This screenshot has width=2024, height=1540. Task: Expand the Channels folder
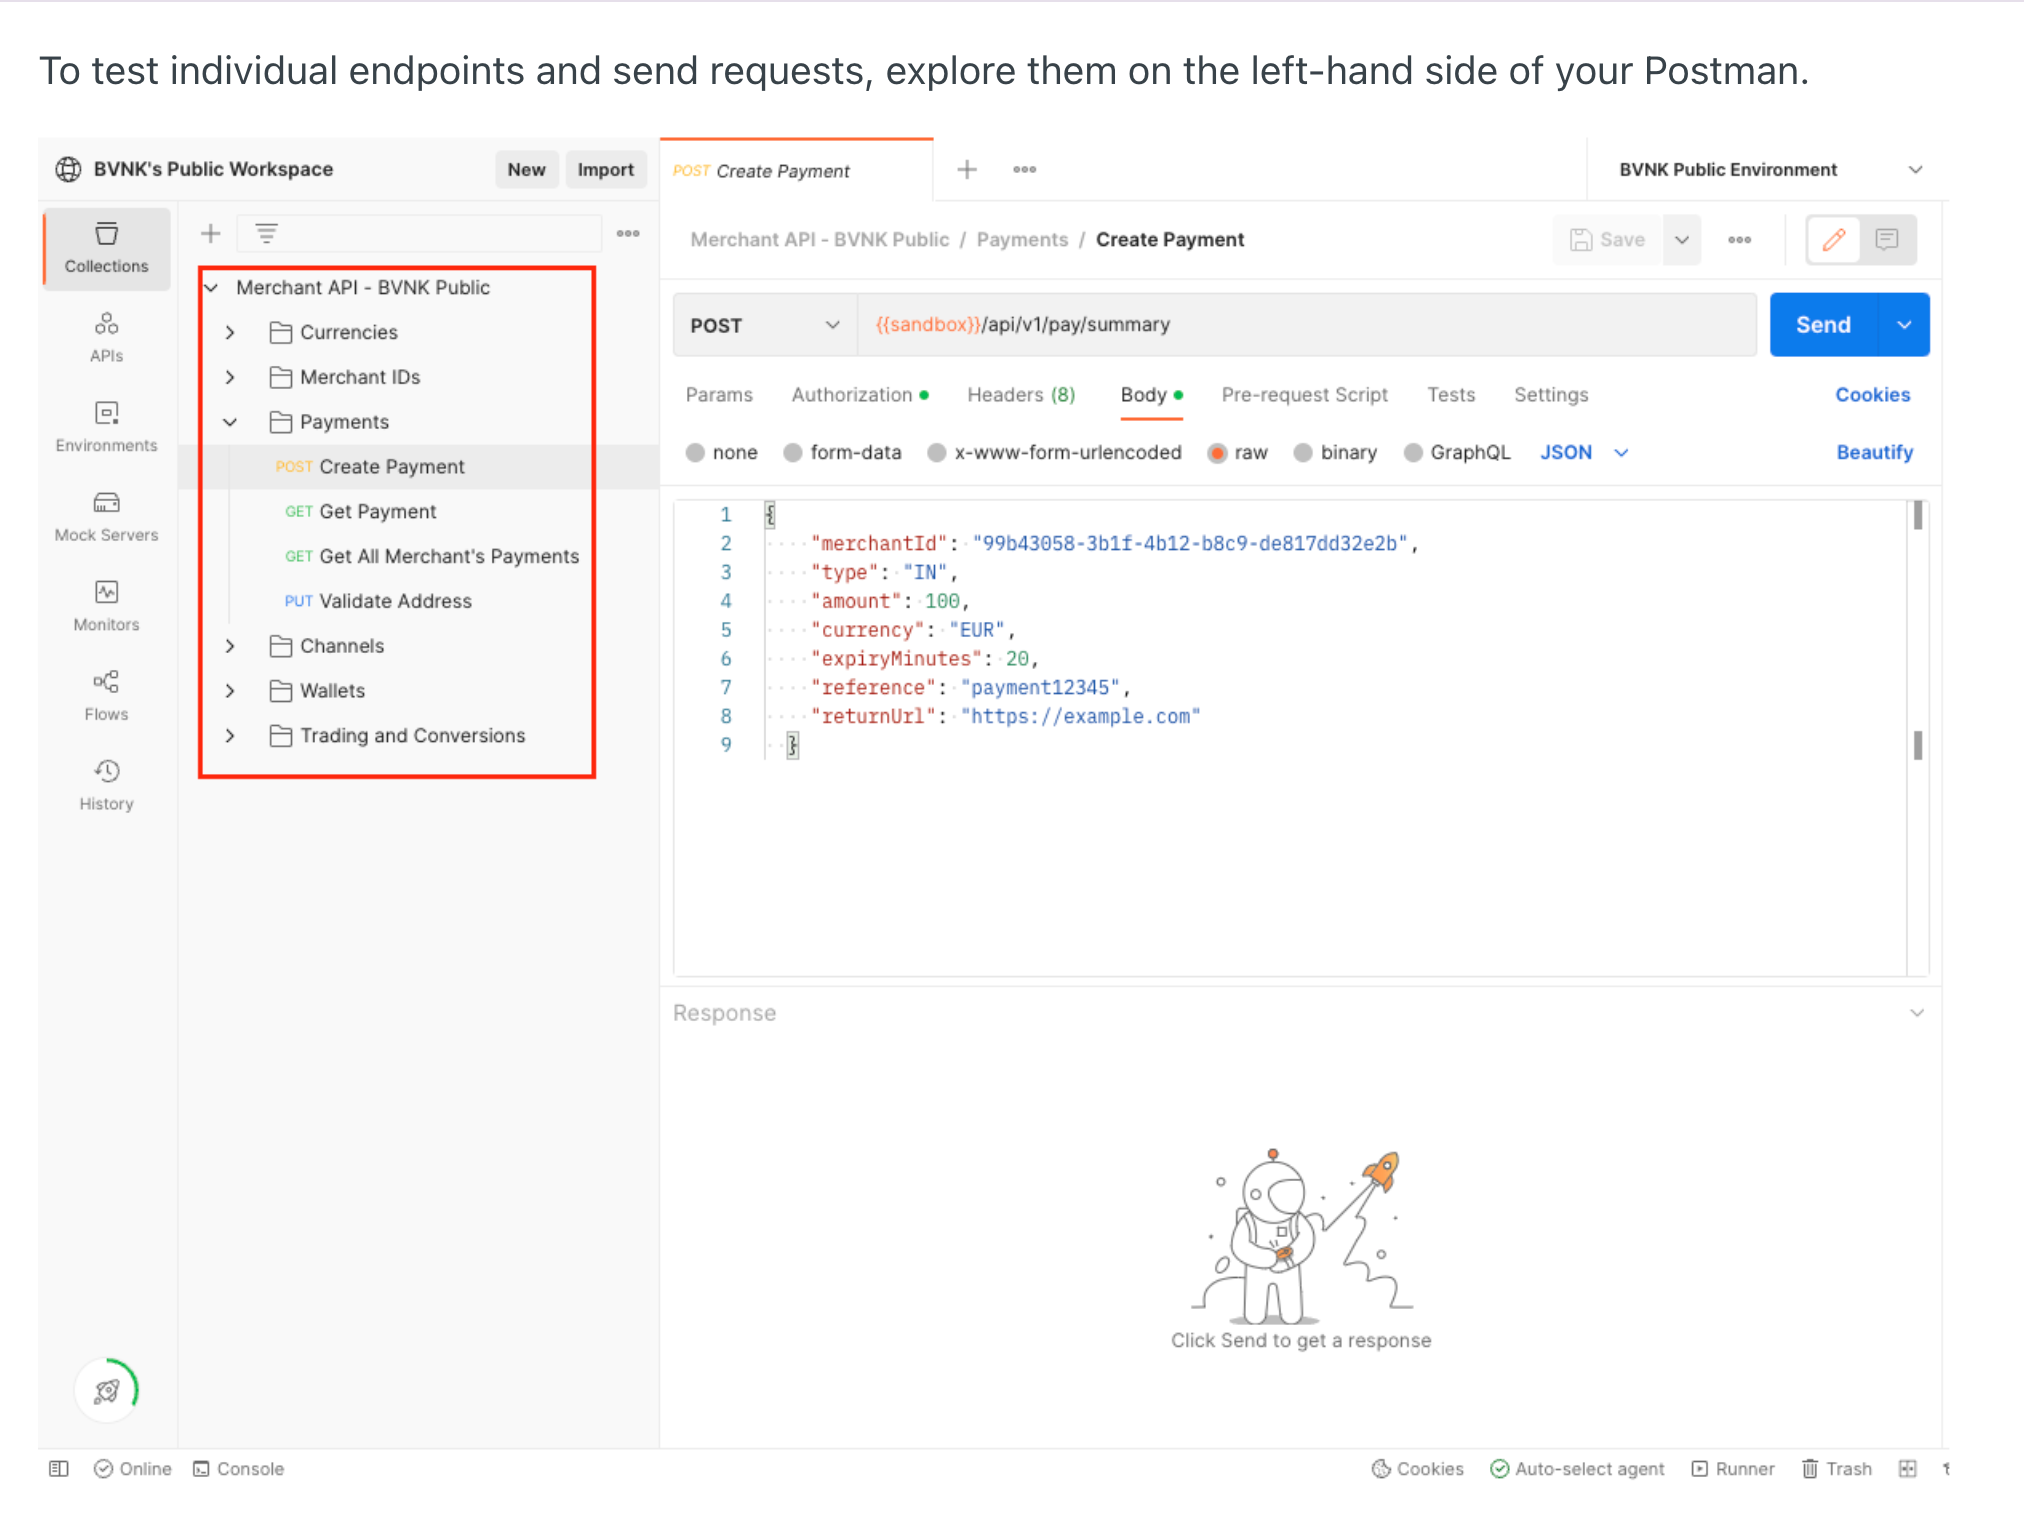coord(230,646)
